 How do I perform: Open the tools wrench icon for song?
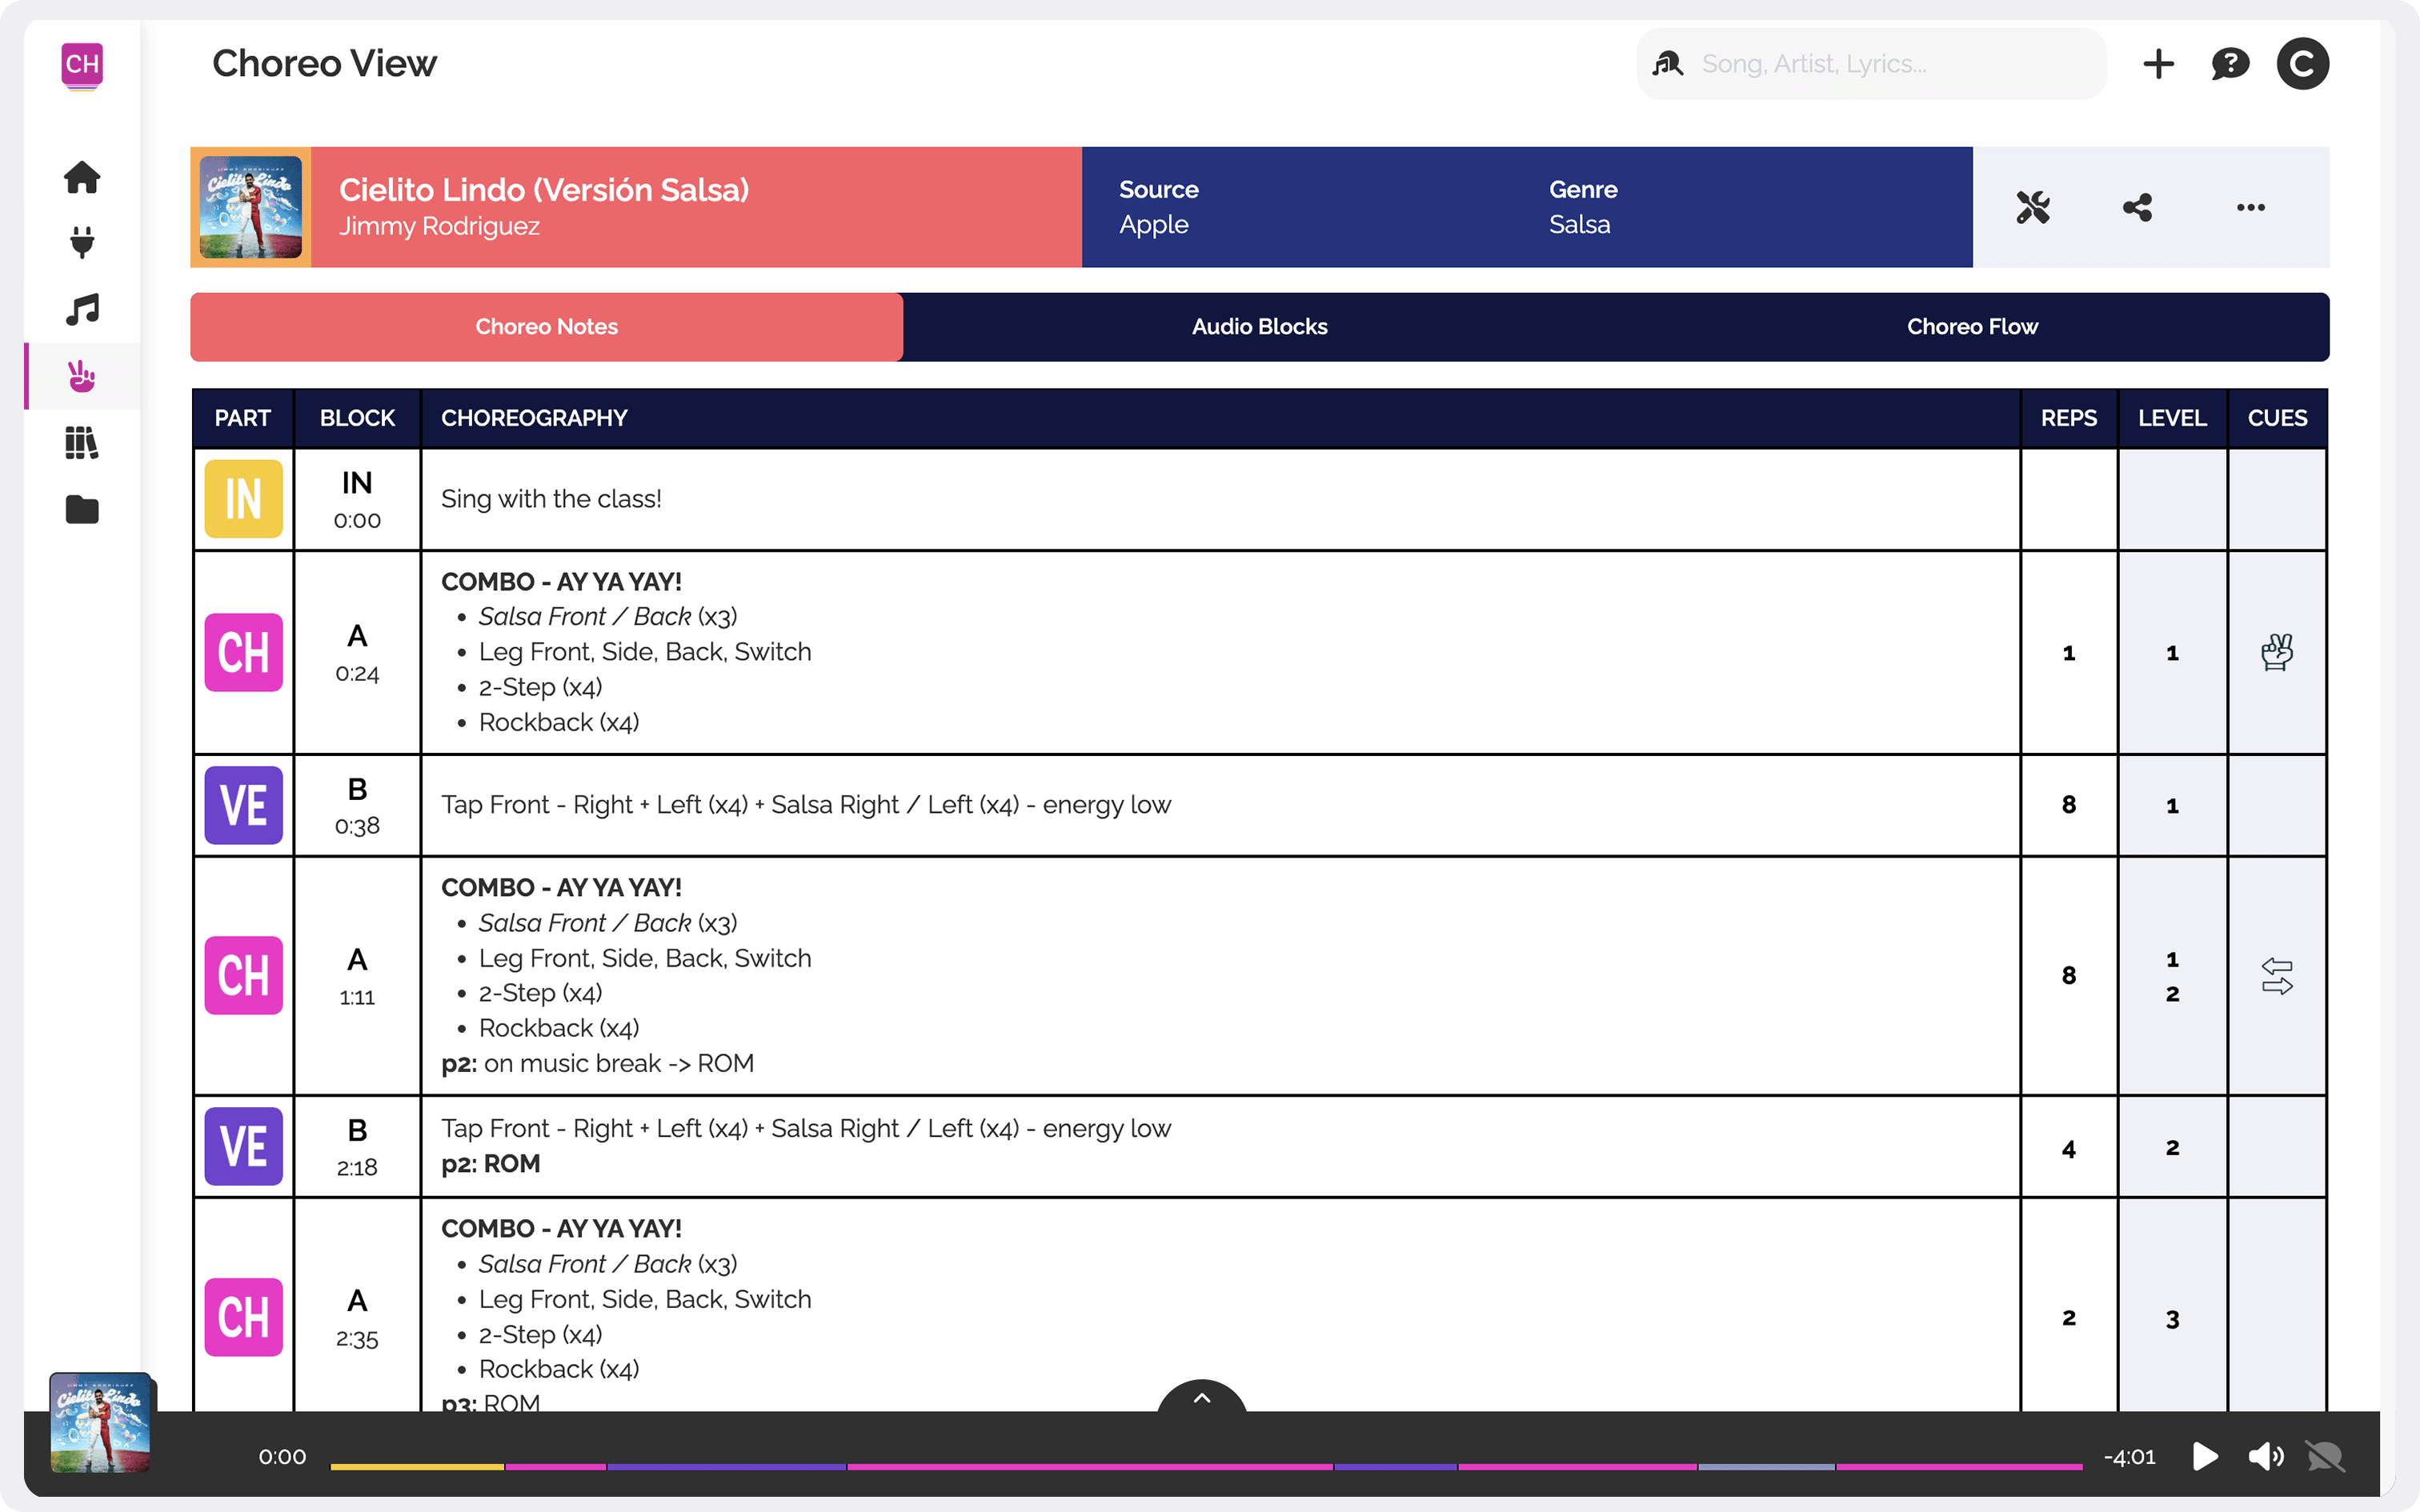click(x=2033, y=207)
